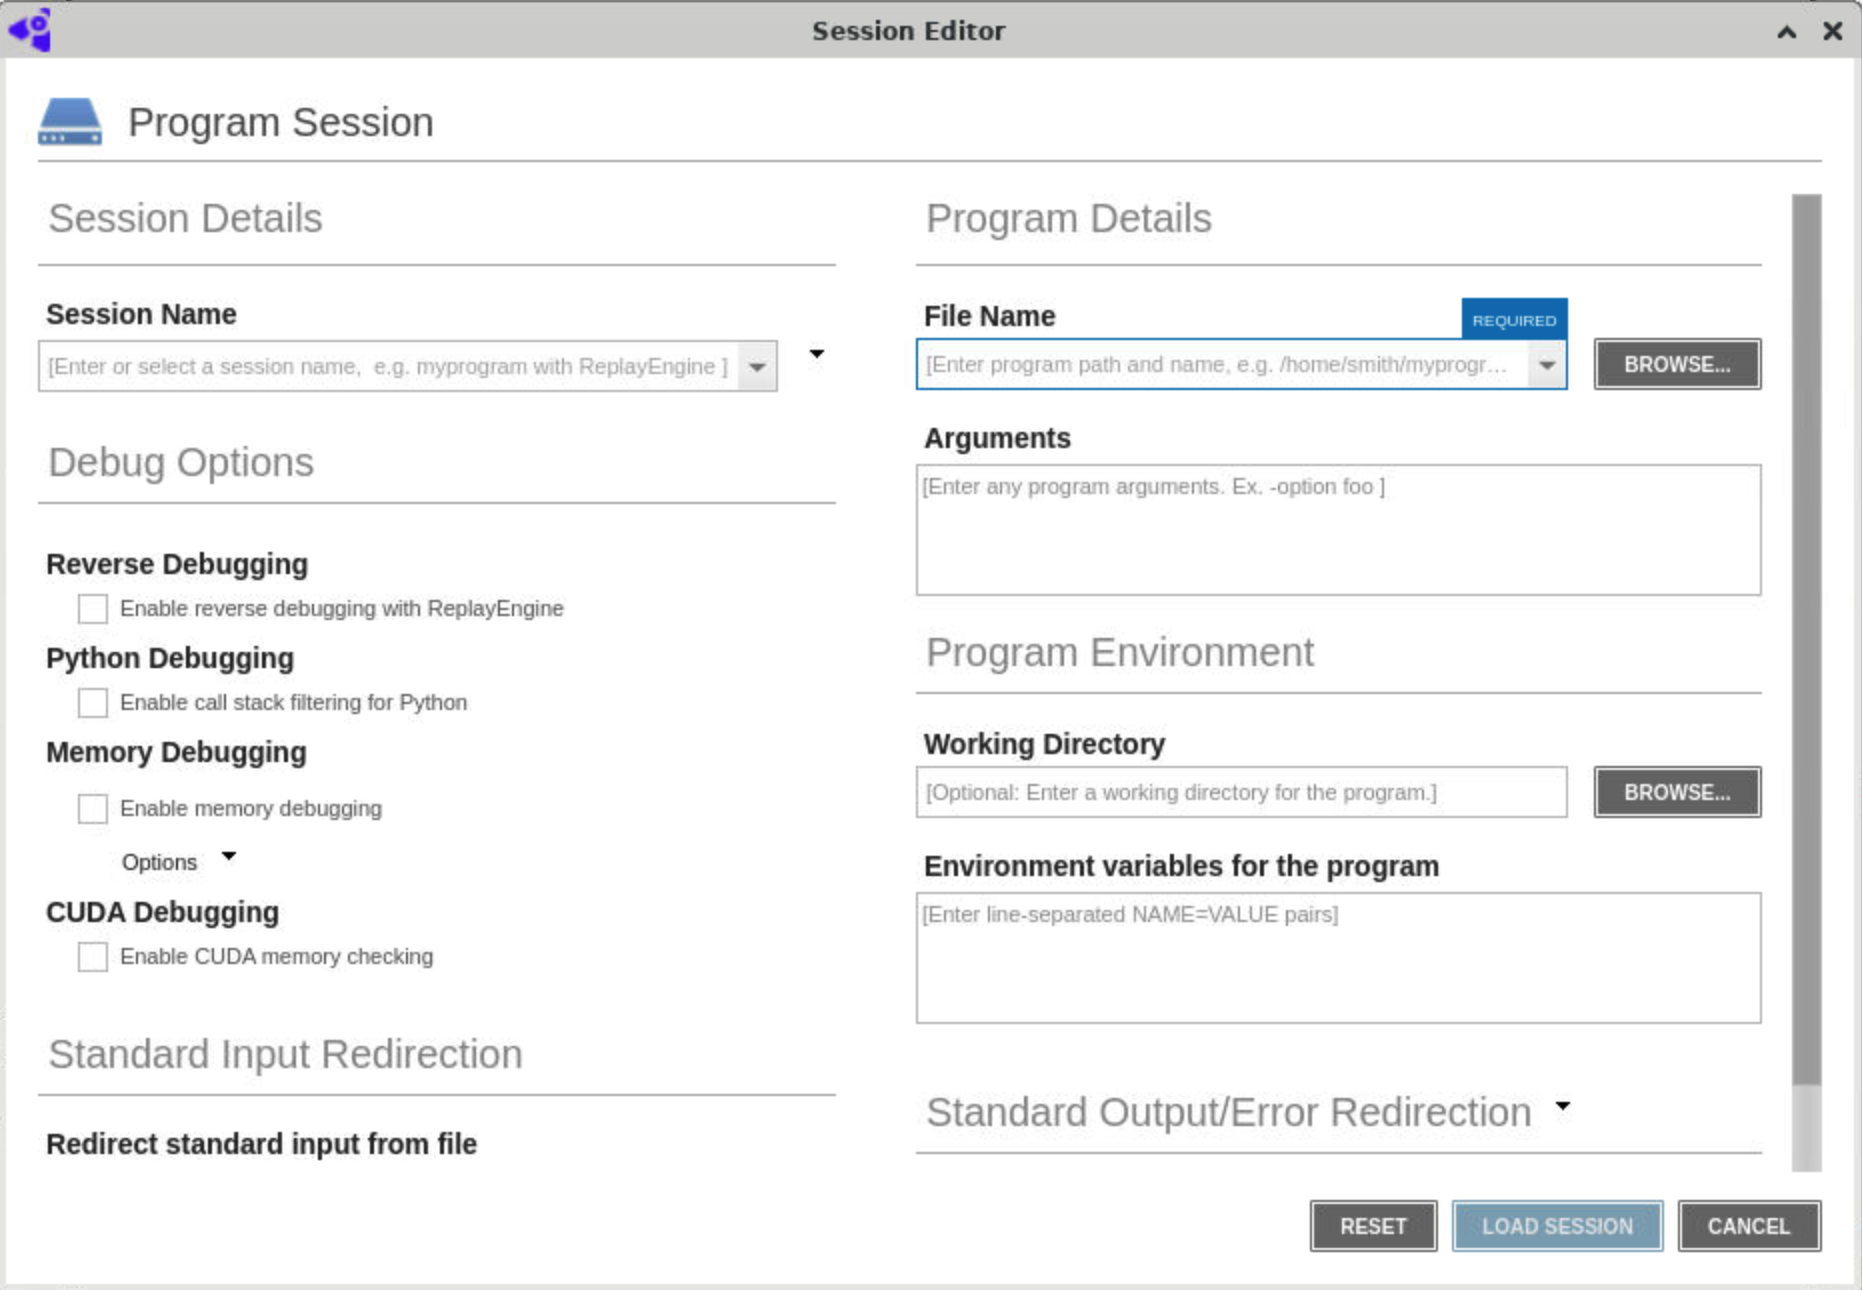The width and height of the screenshot is (1862, 1290).
Task: Enable reverse debugging with ReplayEngine
Action: tap(93, 609)
